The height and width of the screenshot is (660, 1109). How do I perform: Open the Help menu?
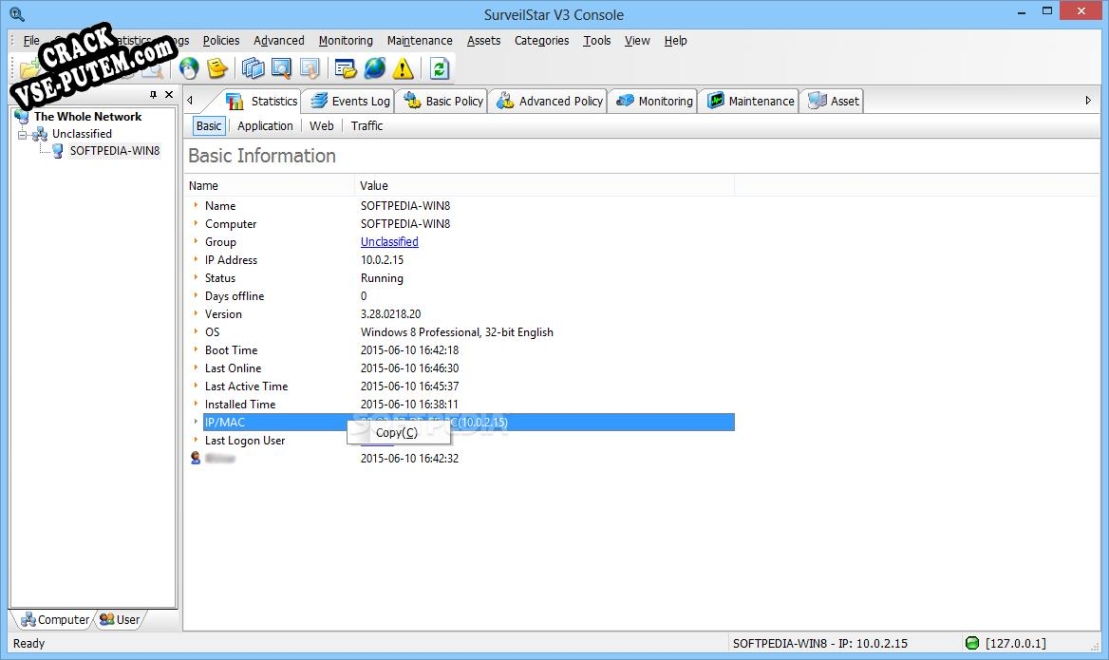click(675, 40)
